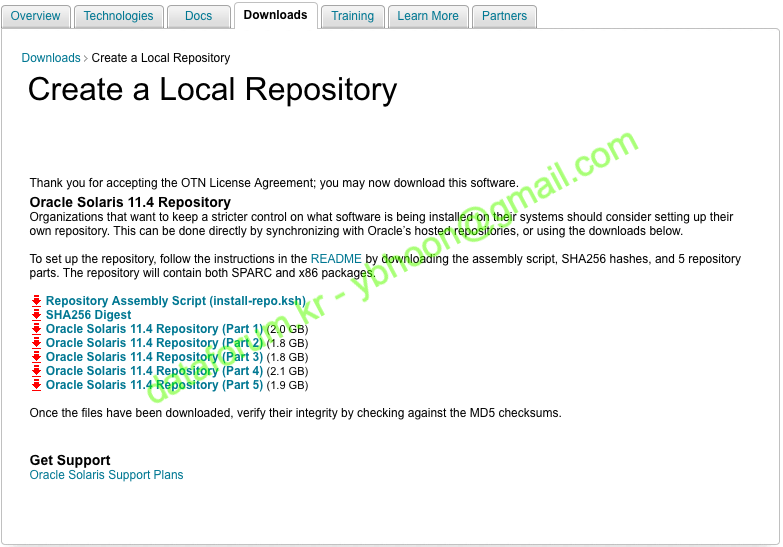Switch to the Learn More tab
Viewport: 783px width, 547px height.
tap(428, 16)
